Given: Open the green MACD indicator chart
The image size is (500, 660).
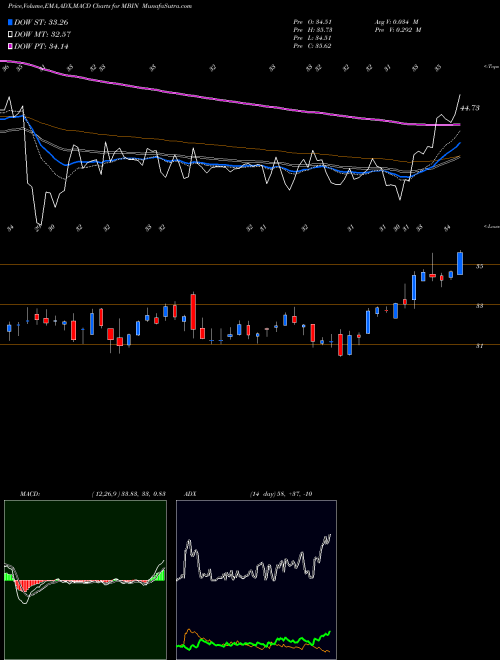Looking at the screenshot, I should tap(85, 580).
